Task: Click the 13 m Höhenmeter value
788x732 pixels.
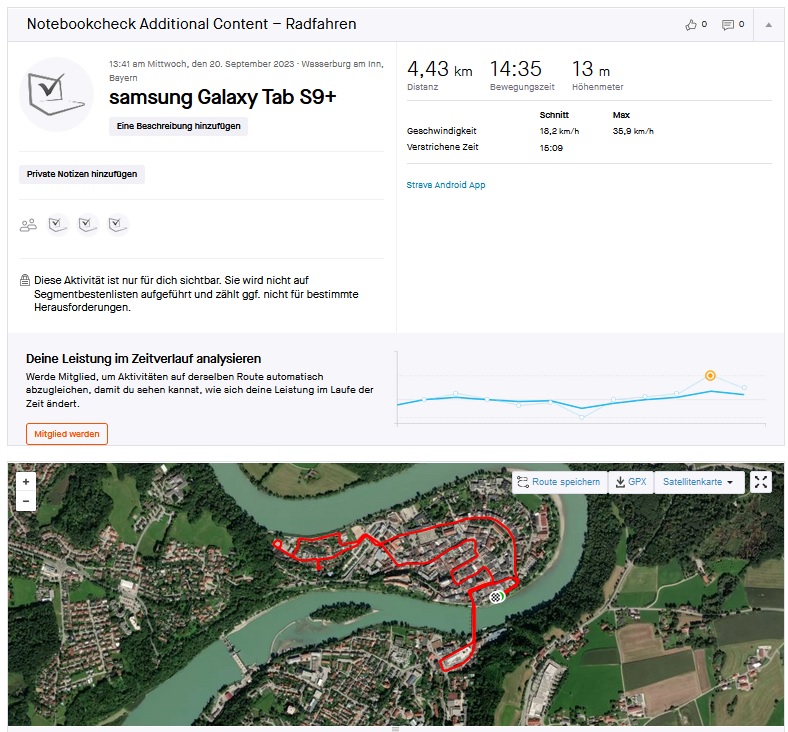Action: pyautogui.click(x=591, y=69)
